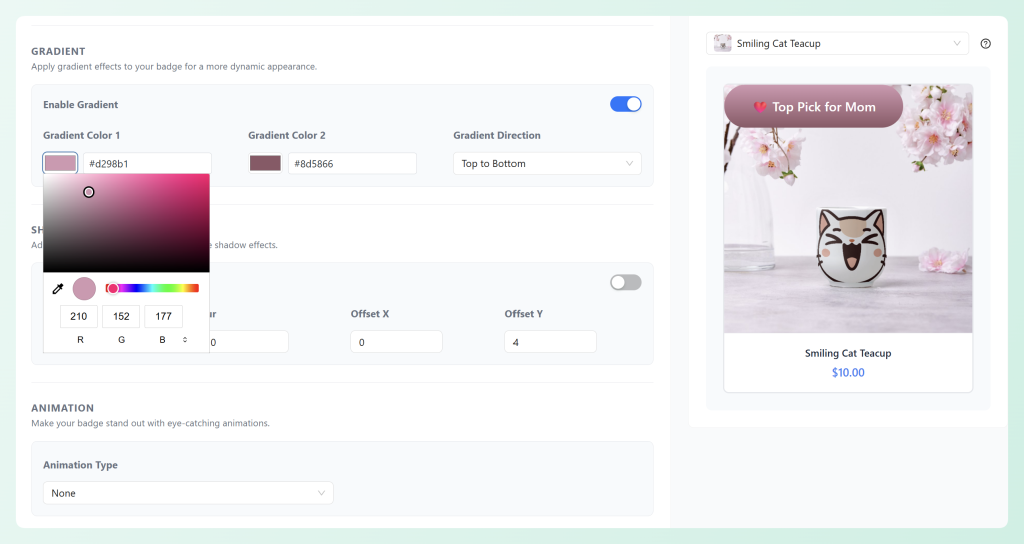Turn on the shadow toggle switch
Screen dimensions: 1024x544
pyautogui.click(x=626, y=283)
